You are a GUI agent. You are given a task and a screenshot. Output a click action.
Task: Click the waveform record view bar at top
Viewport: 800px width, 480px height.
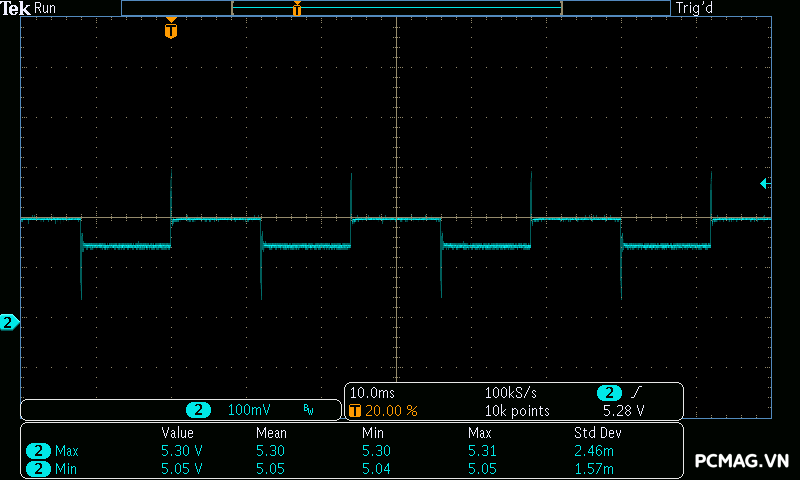[x=395, y=8]
